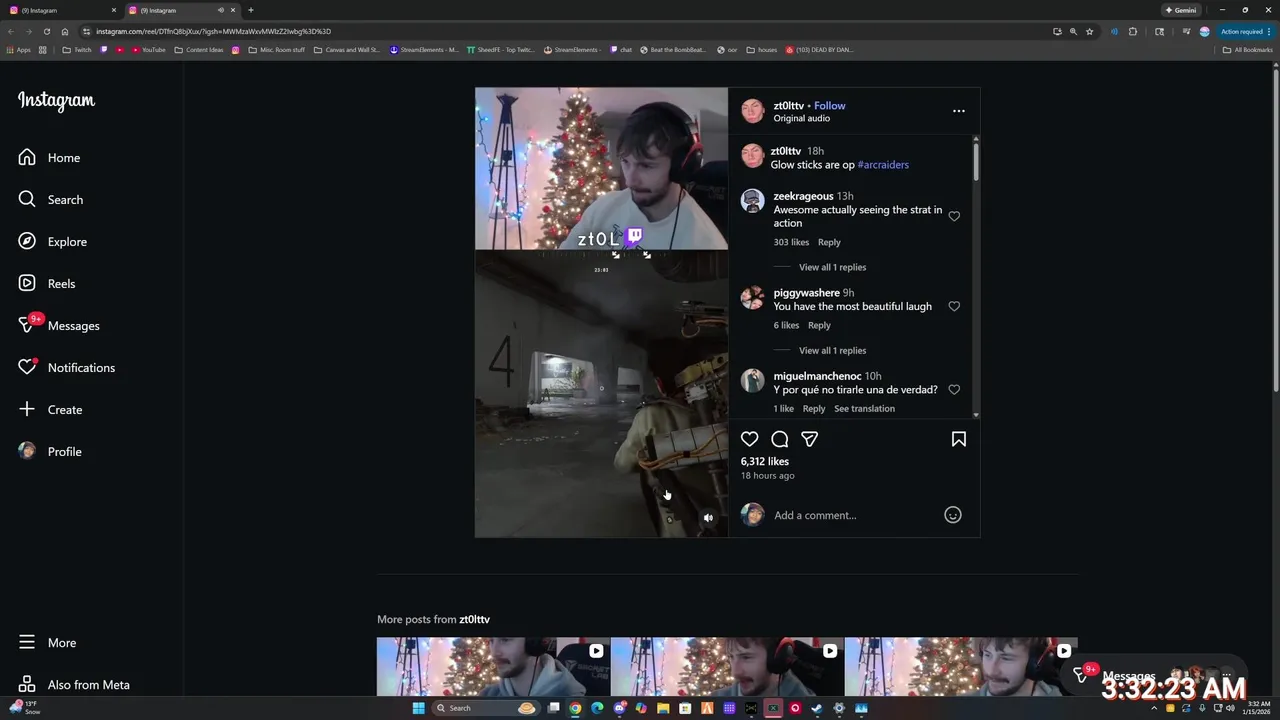Image resolution: width=1280 pixels, height=720 pixels.
Task: Open Notifications in sidebar
Action: (67, 368)
